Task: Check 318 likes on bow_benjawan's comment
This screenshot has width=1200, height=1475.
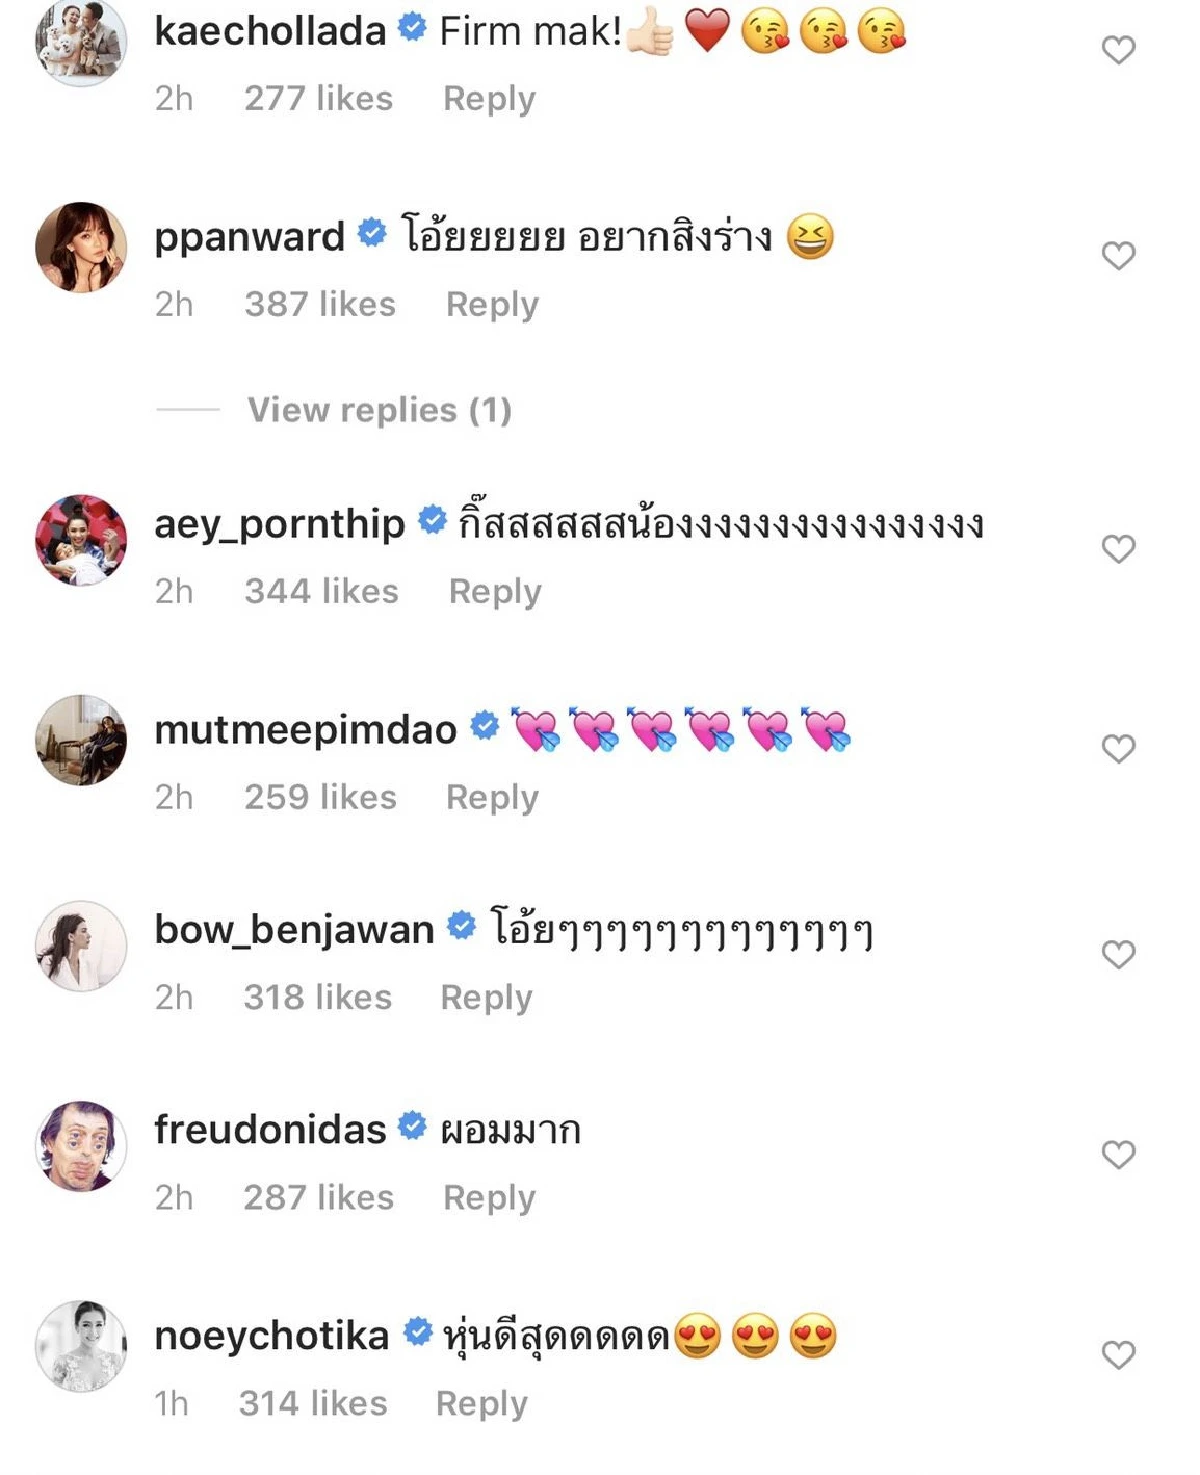Action: tap(319, 997)
